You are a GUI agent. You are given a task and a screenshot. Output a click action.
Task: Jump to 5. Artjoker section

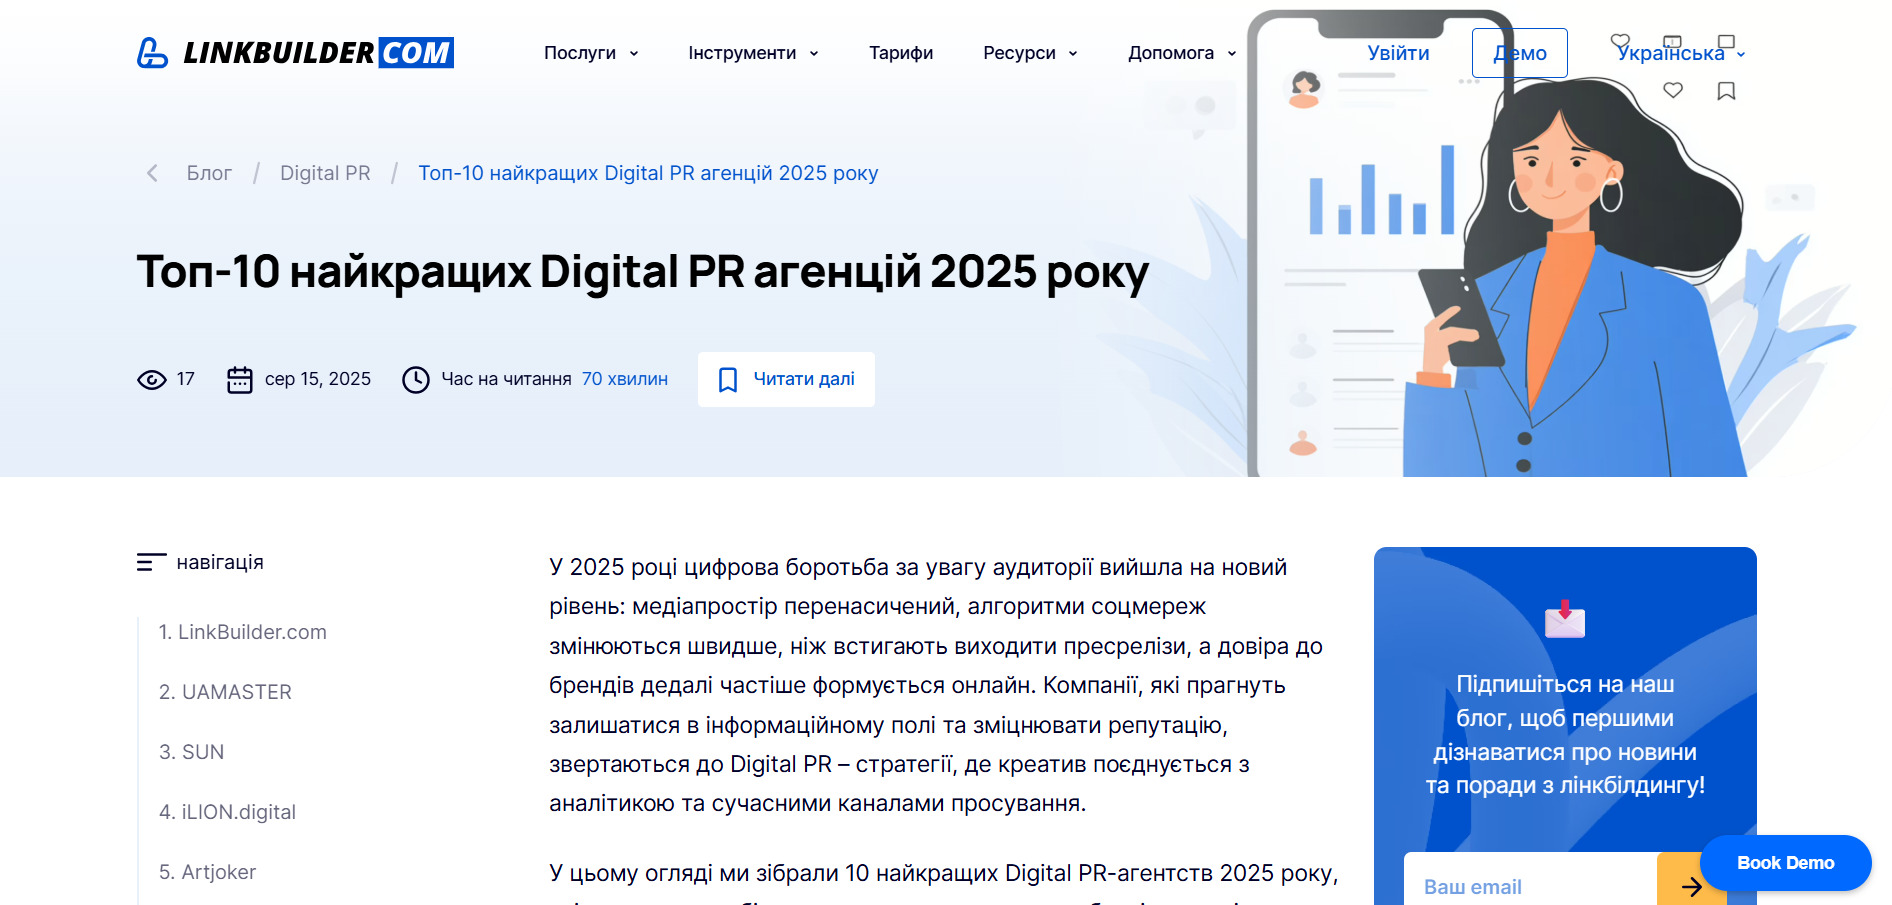pyautogui.click(x=208, y=872)
